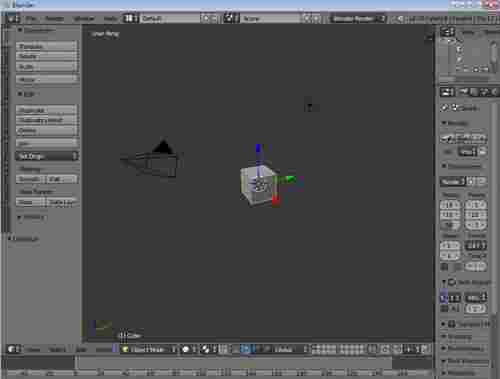Expand the Shading panel in Properties
The image size is (500, 379).
tap(444, 336)
